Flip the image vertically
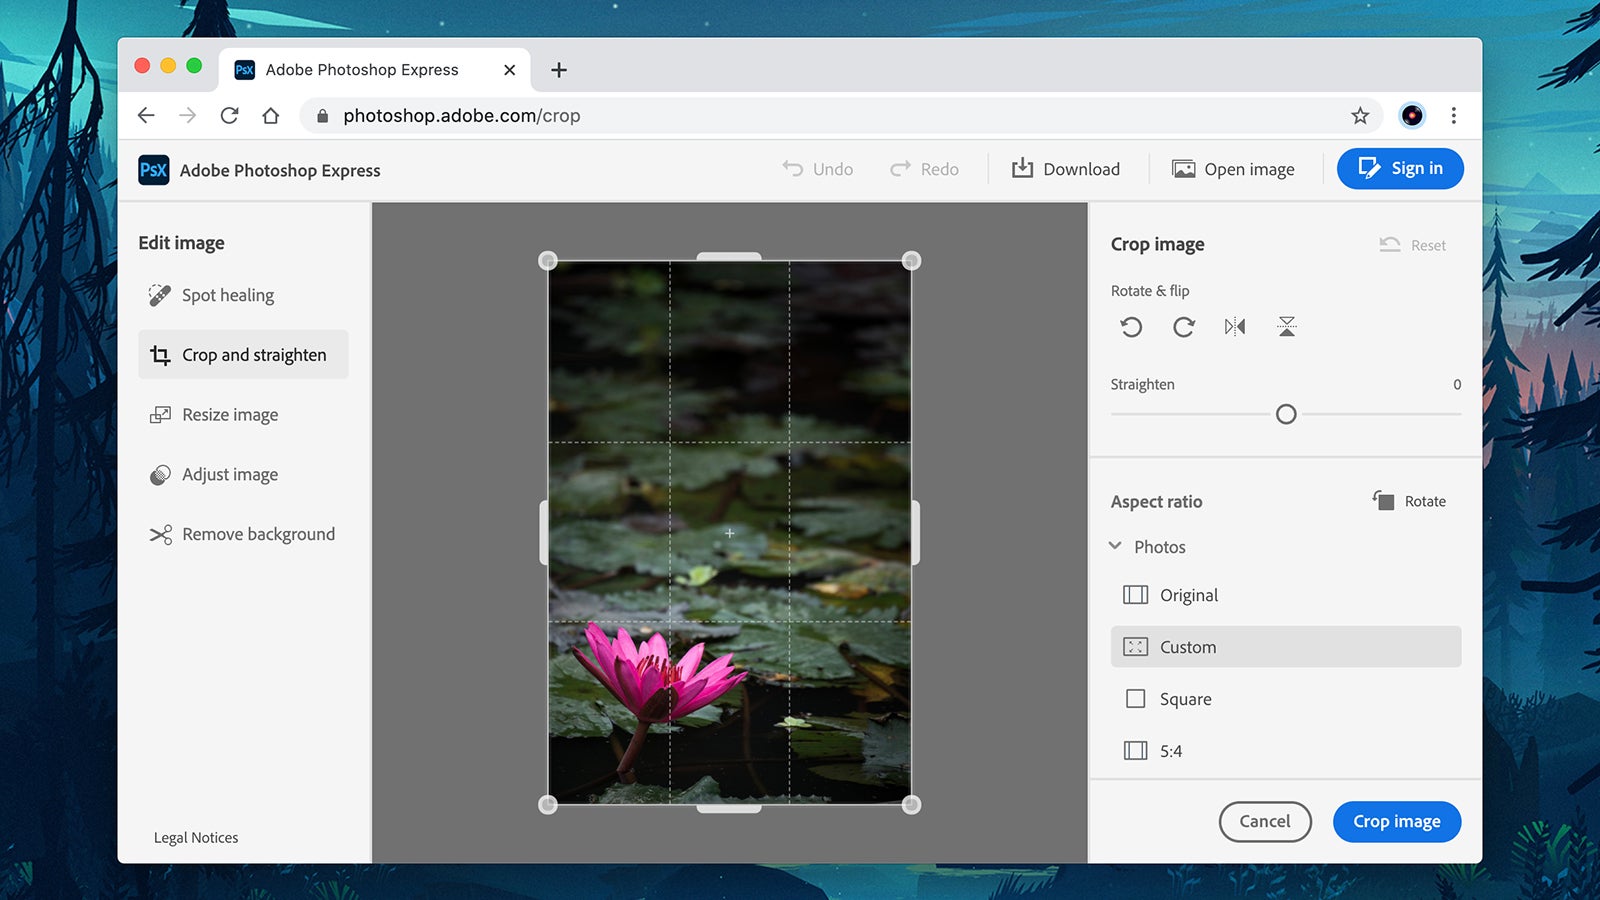Screen dimensions: 1600x900 click(1287, 327)
